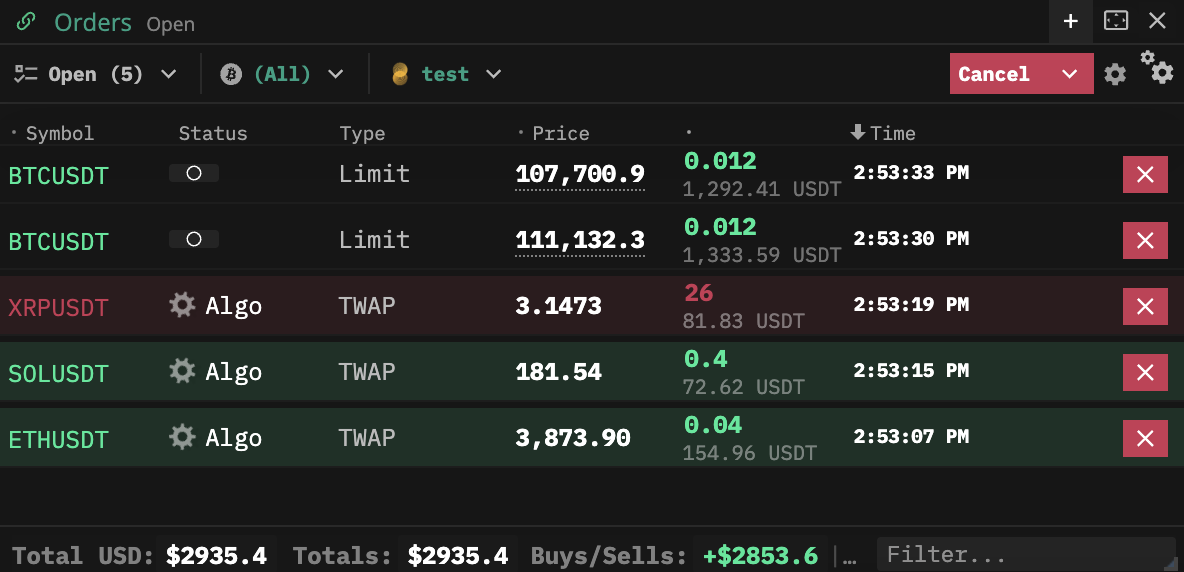The image size is (1184, 572).
Task: Add a new panel with plus icon
Action: tap(1070, 21)
